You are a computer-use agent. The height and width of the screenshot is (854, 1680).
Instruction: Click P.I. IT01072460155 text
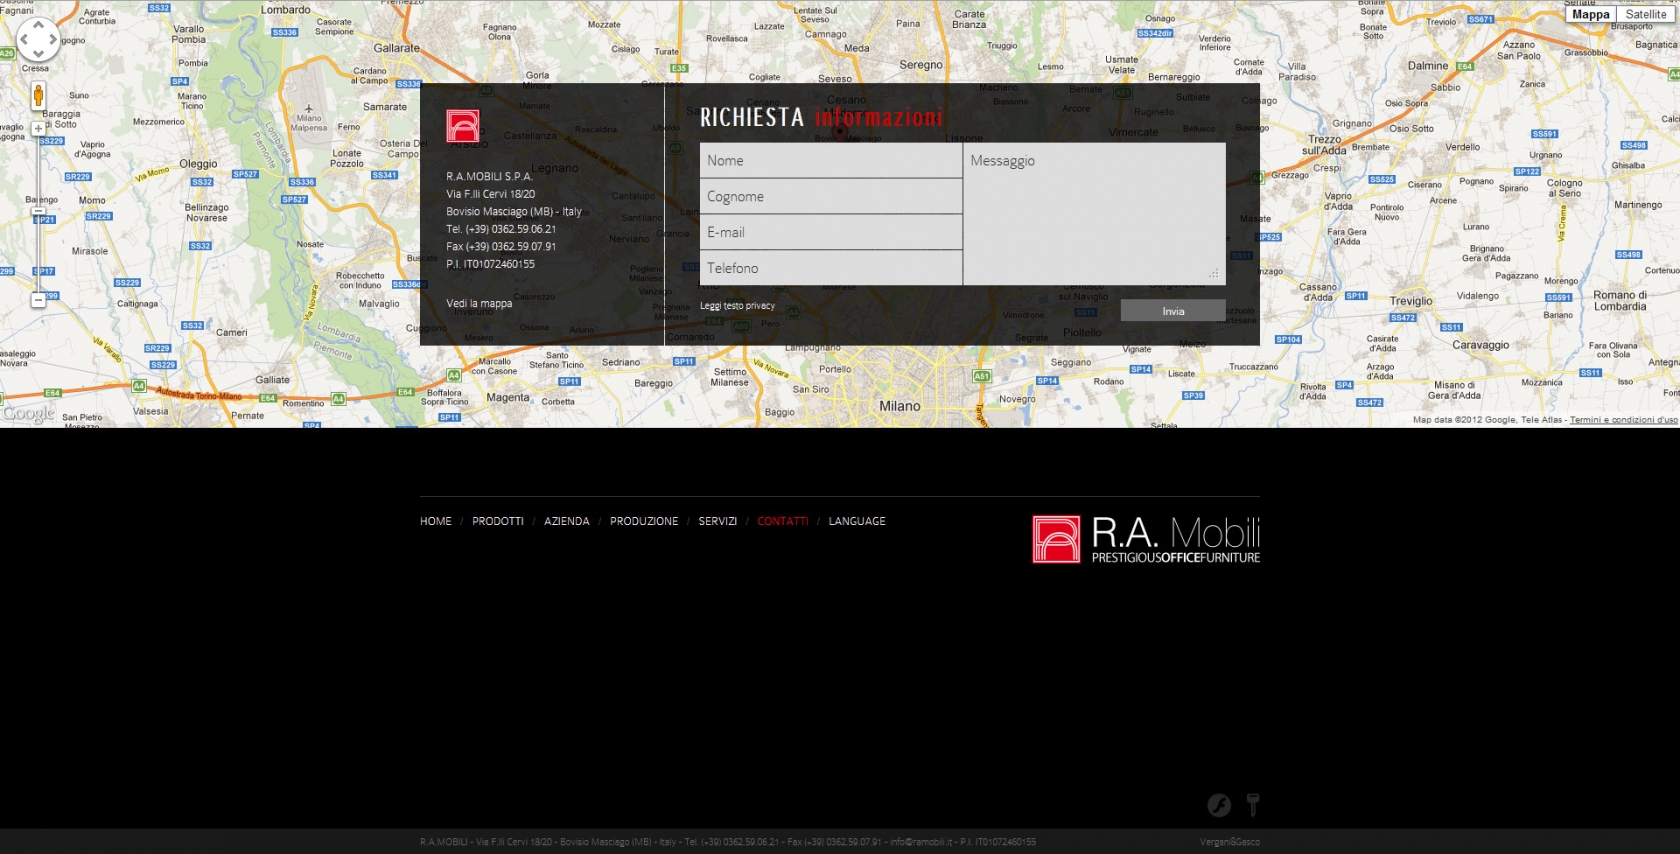490,264
